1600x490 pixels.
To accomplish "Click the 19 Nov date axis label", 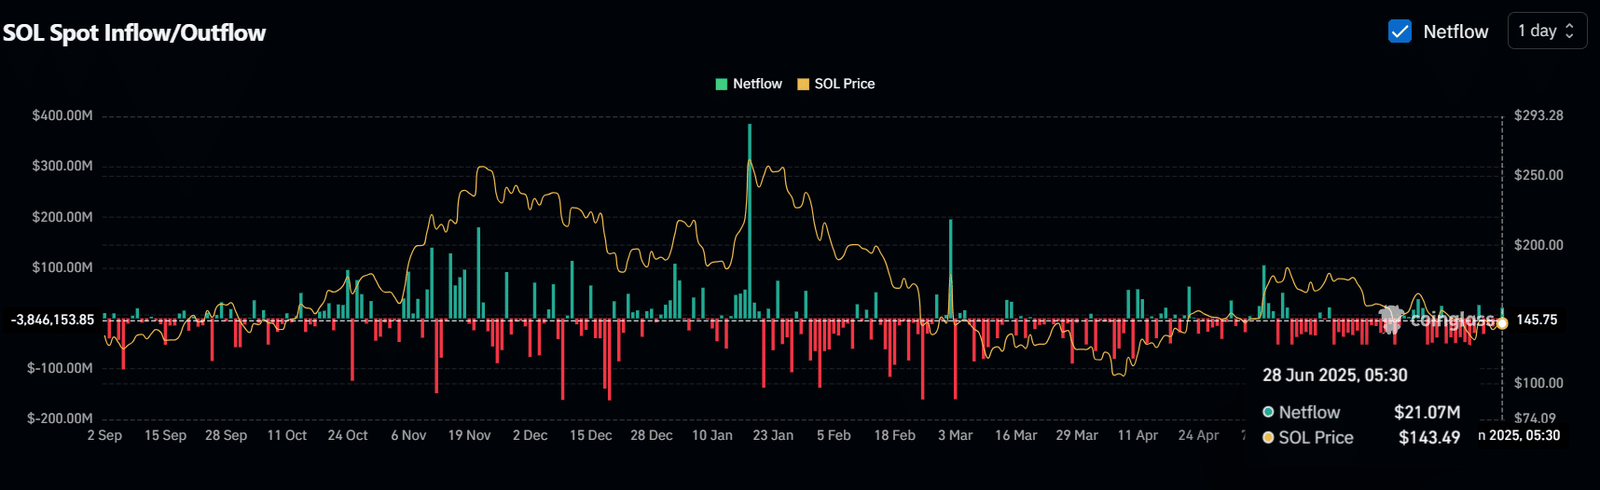I will 469,435.
